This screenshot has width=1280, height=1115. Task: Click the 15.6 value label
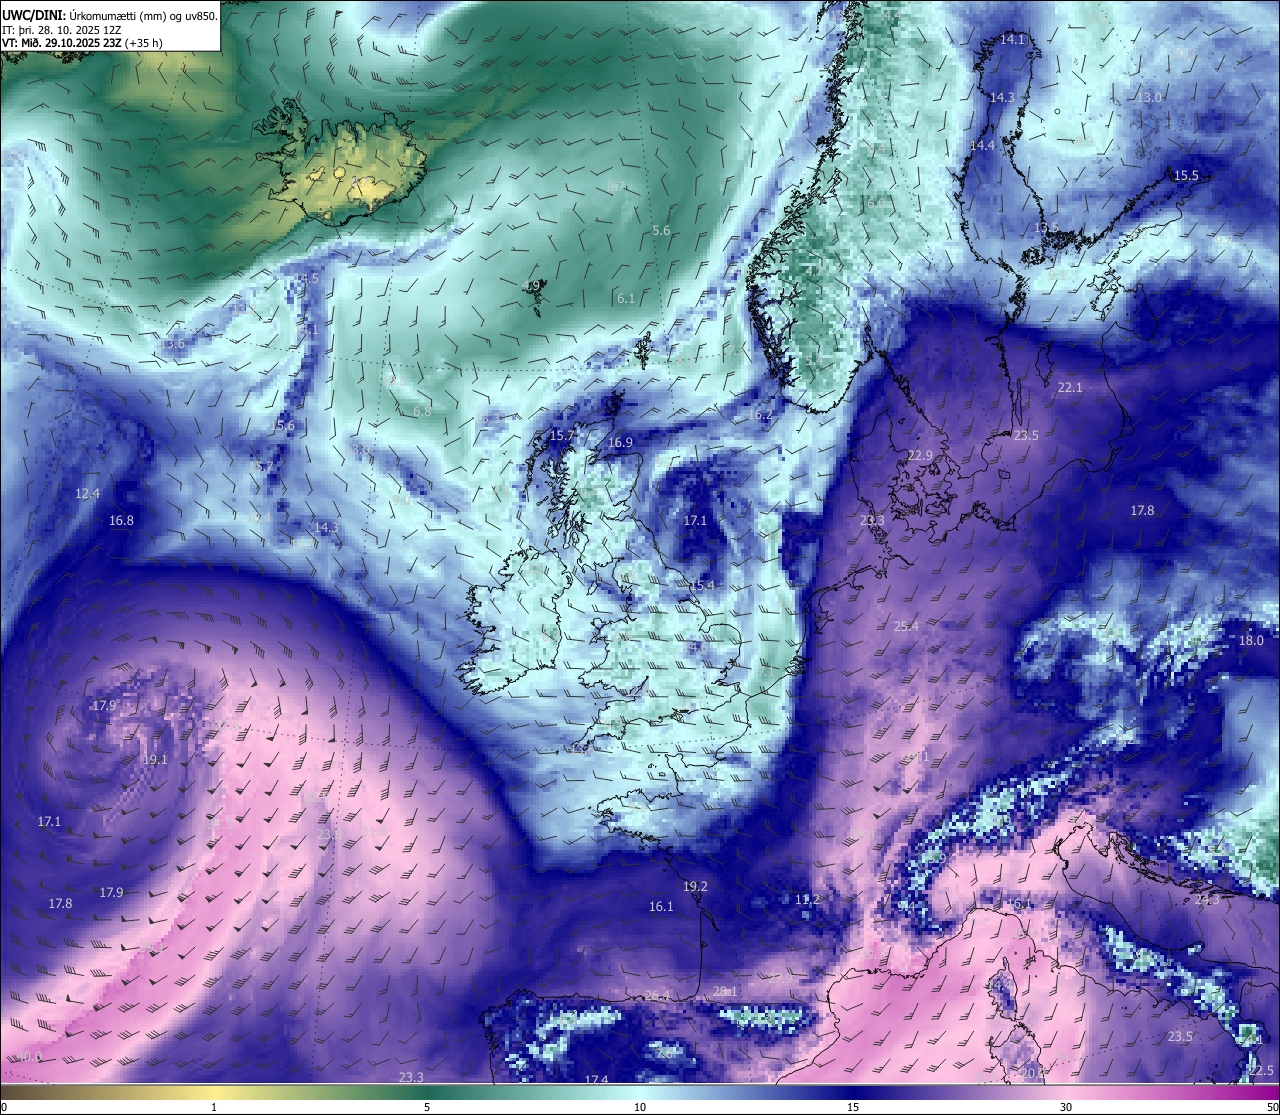(x=284, y=425)
